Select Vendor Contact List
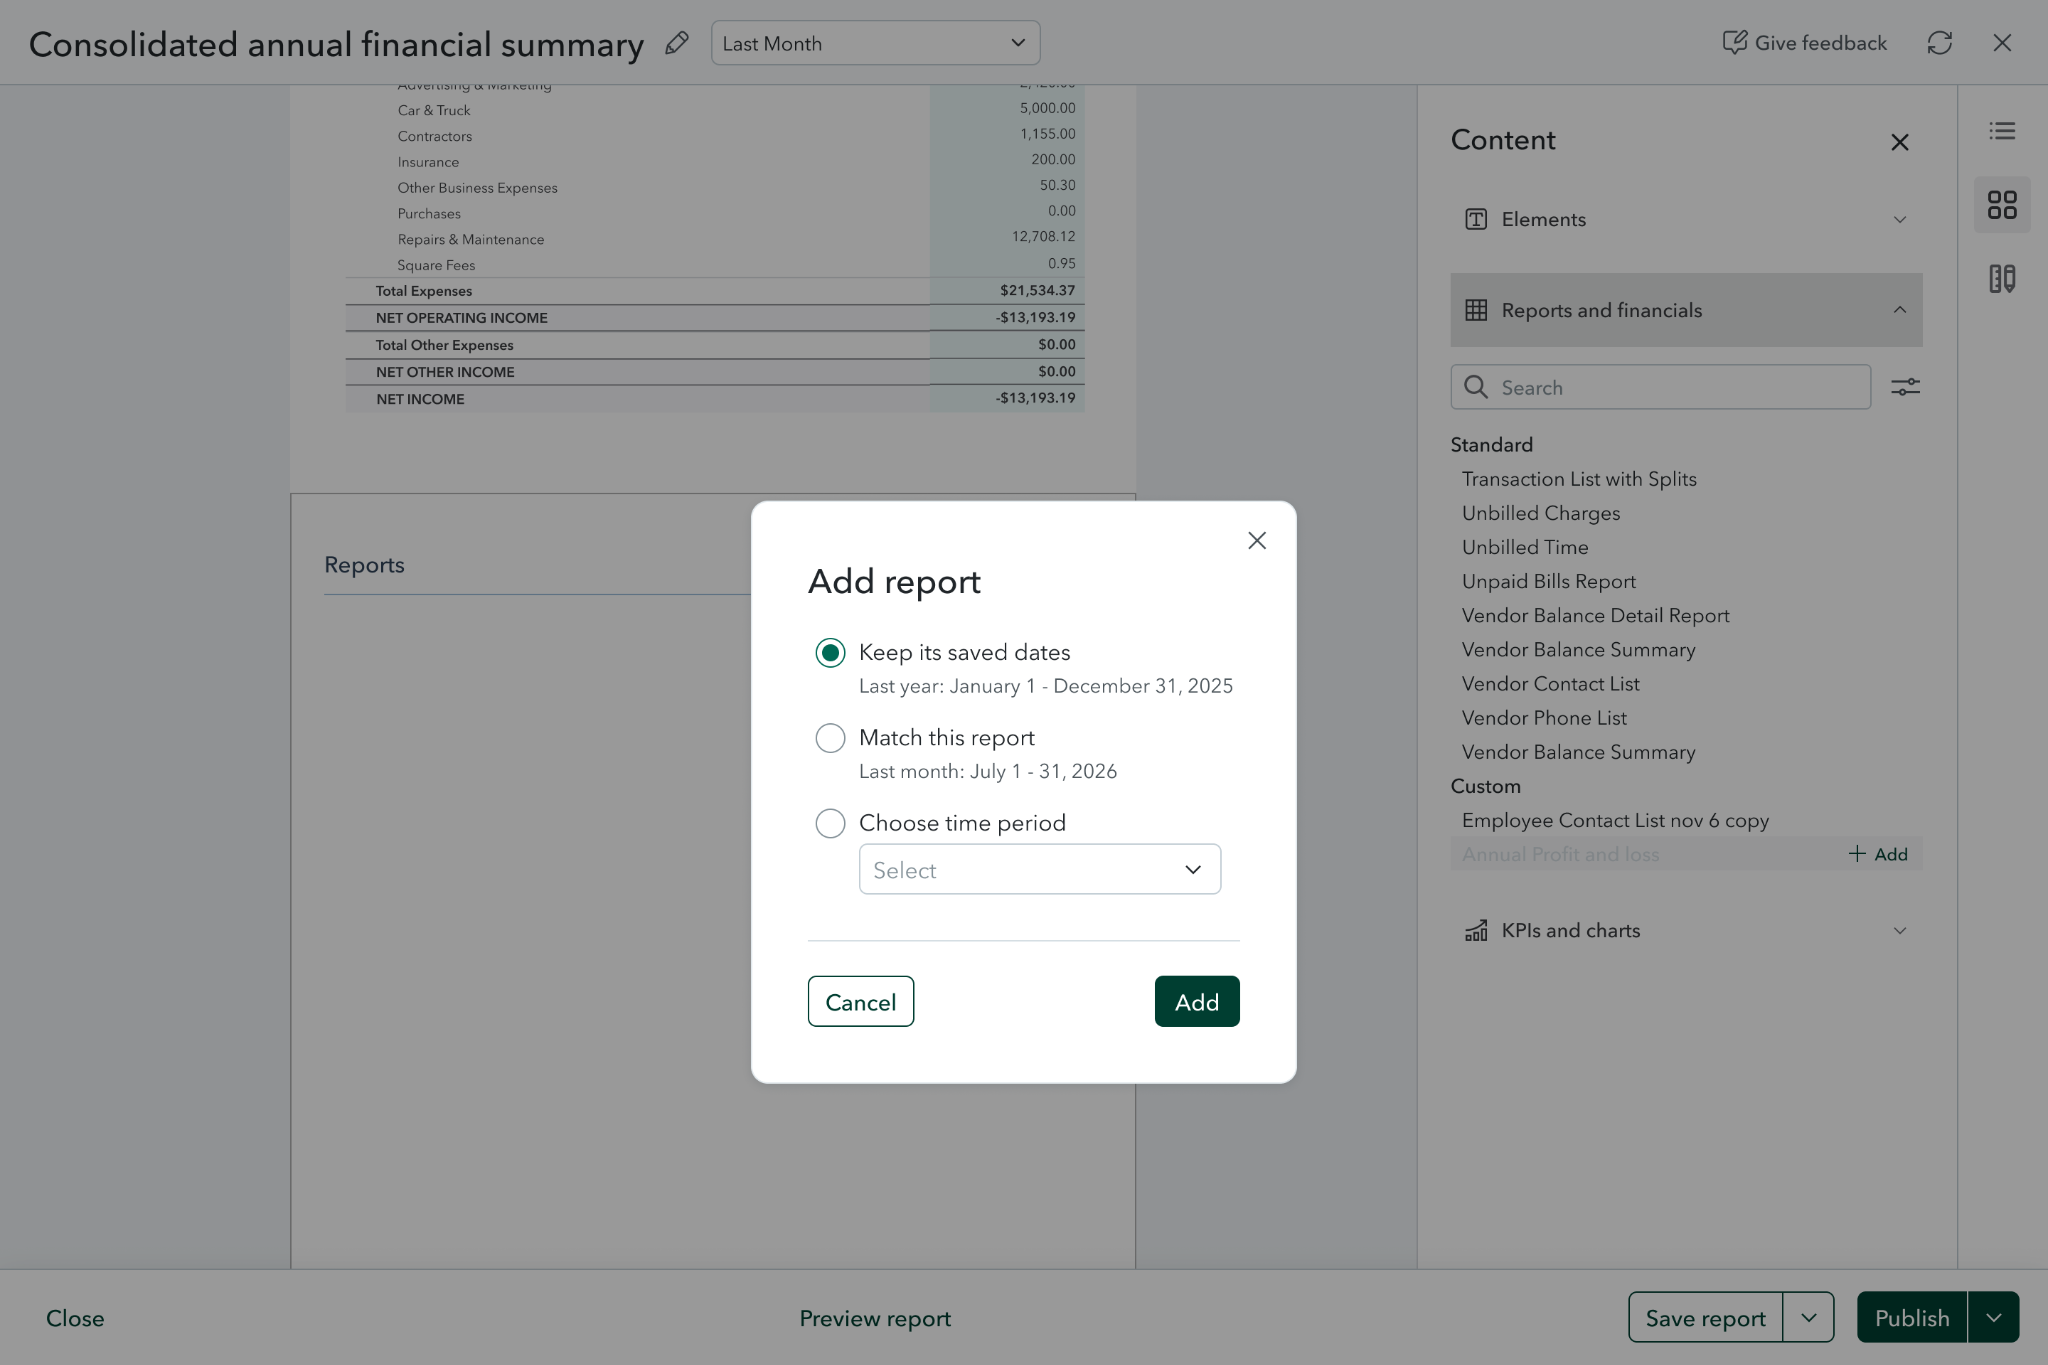This screenshot has width=2048, height=1365. point(1550,684)
